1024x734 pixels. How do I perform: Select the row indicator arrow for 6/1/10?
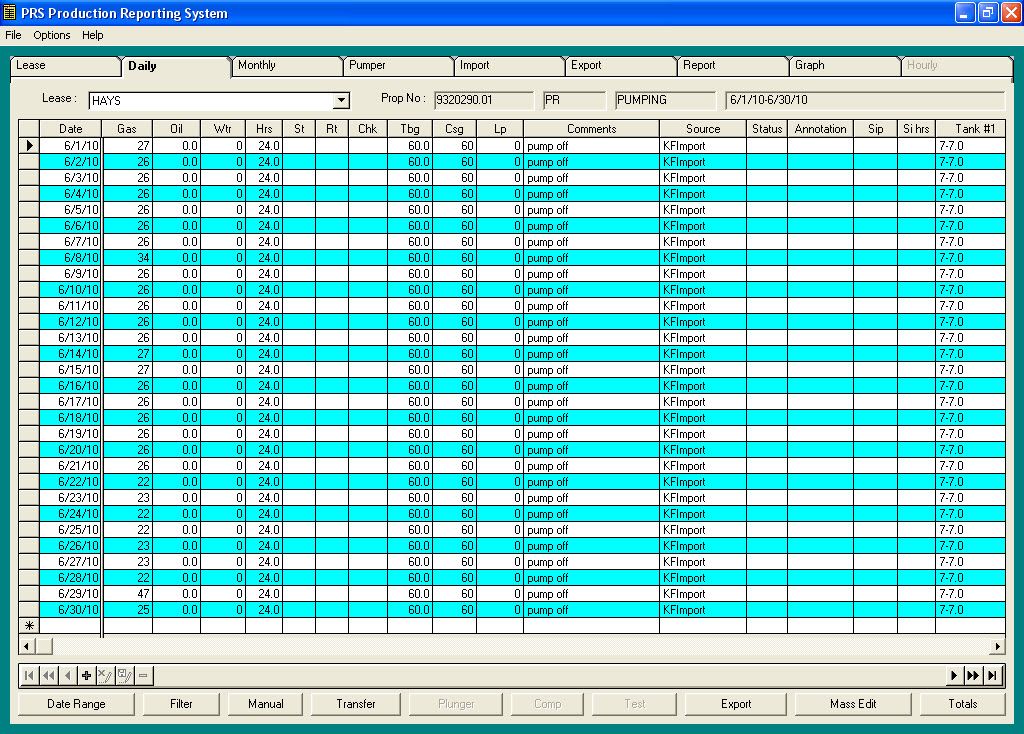pyautogui.click(x=28, y=145)
